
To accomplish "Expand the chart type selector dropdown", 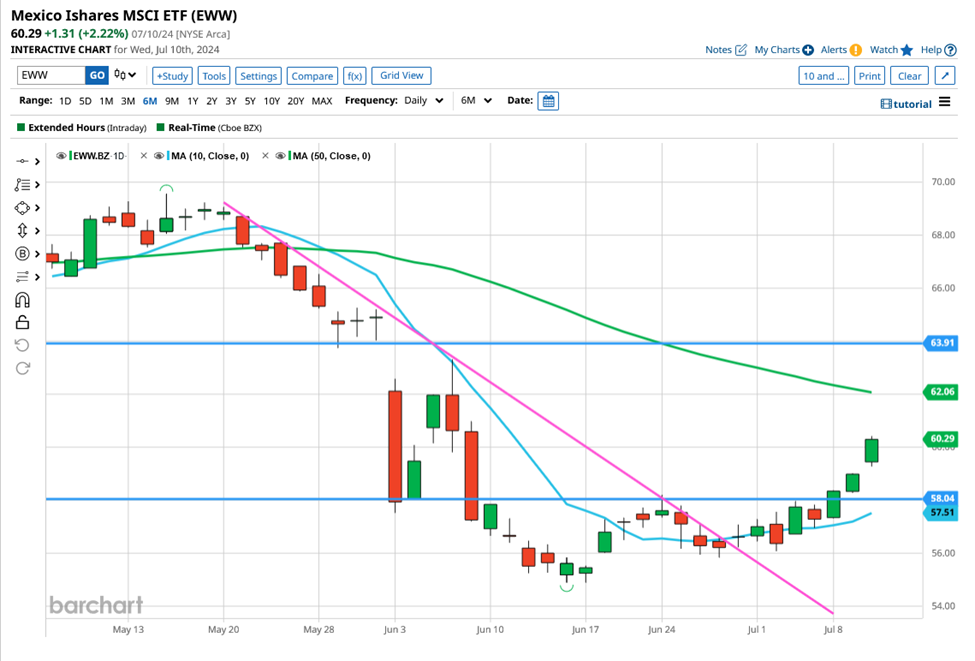I will coord(126,76).
